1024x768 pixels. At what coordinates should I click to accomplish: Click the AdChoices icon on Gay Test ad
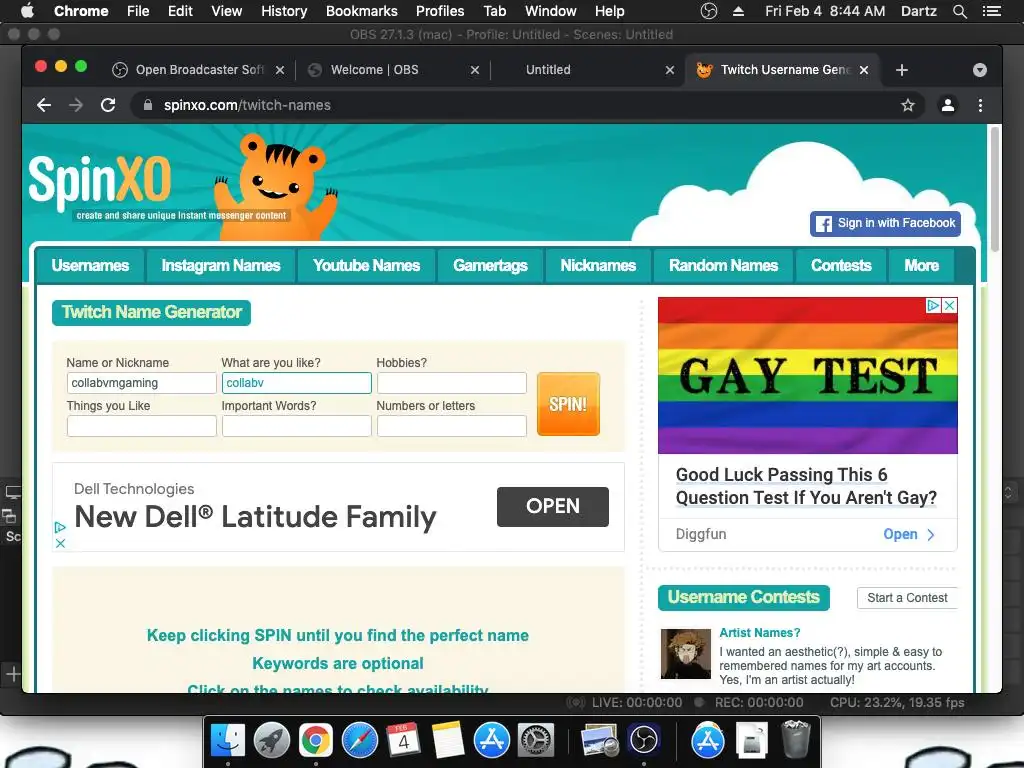tap(934, 305)
